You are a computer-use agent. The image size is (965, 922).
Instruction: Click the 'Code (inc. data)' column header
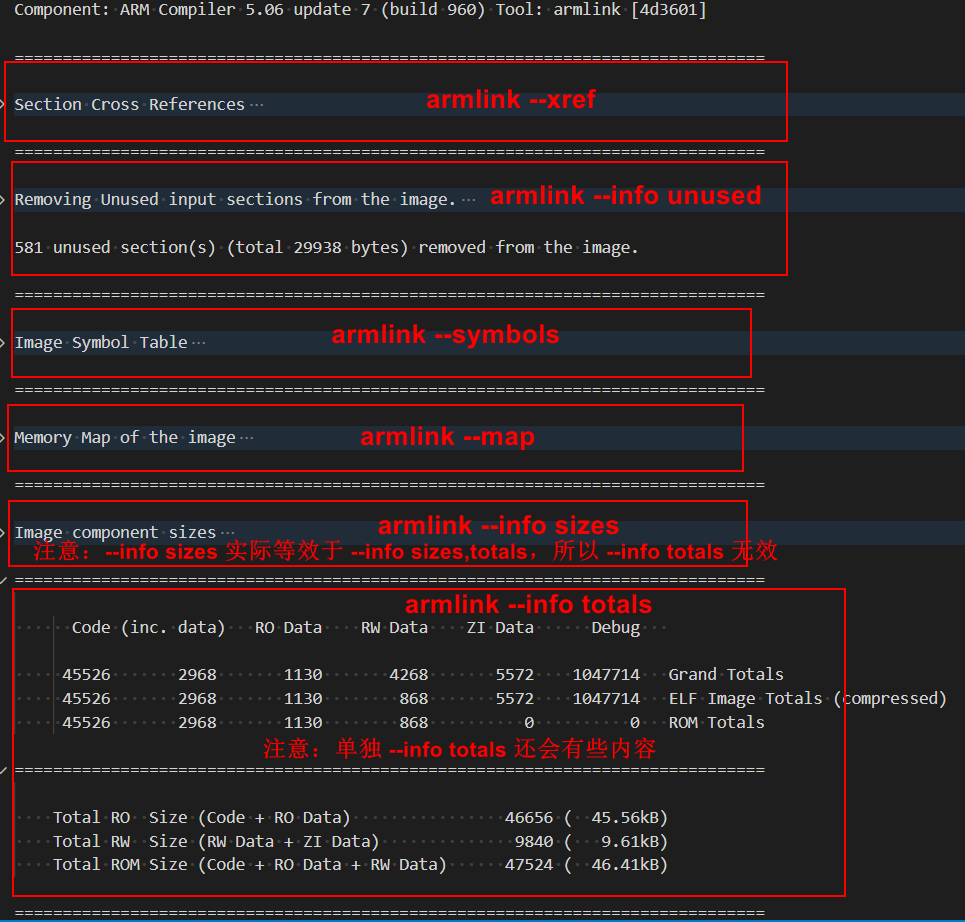point(148,628)
